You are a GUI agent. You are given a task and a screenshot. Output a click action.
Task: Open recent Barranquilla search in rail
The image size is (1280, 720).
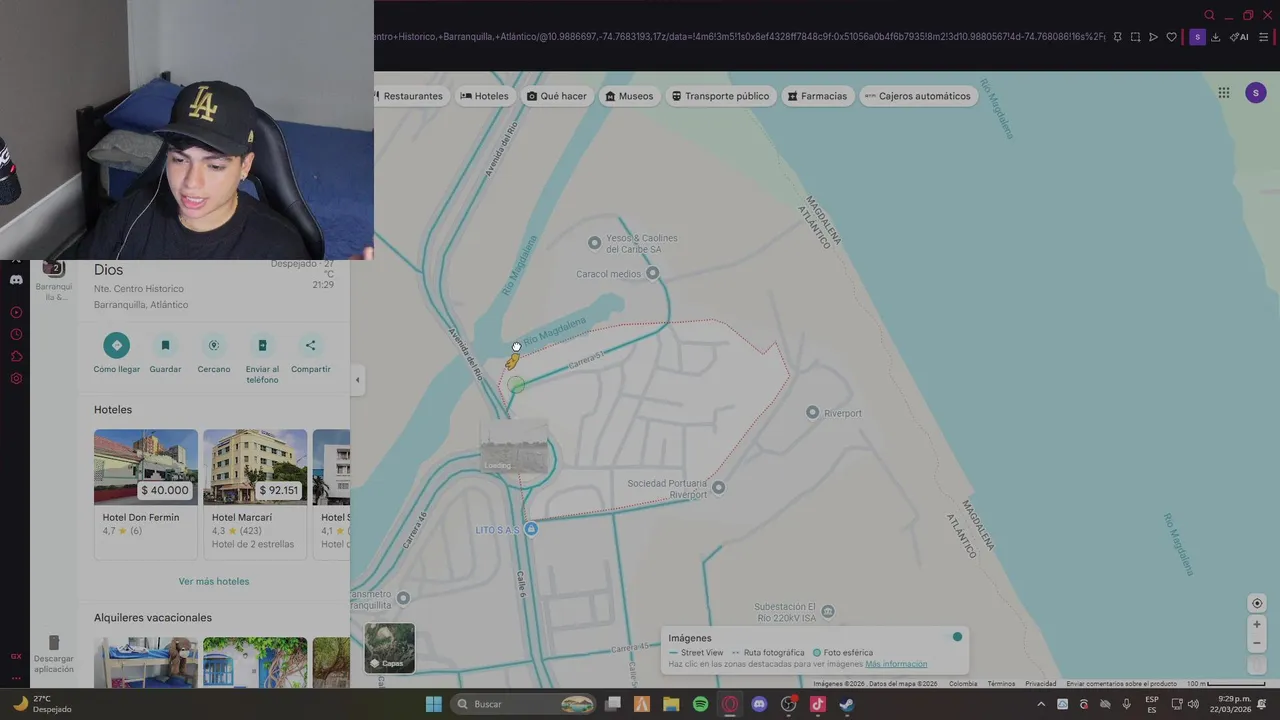point(54,281)
